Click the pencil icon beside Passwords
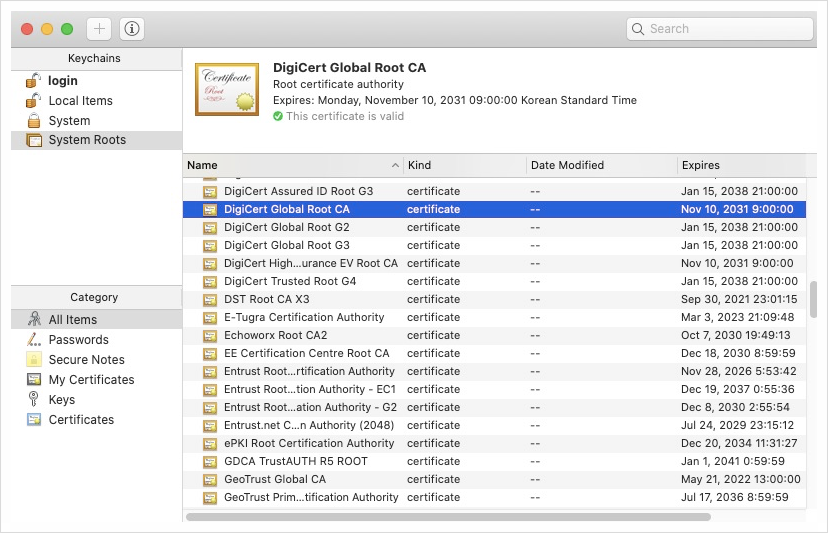828x533 pixels. [34, 339]
